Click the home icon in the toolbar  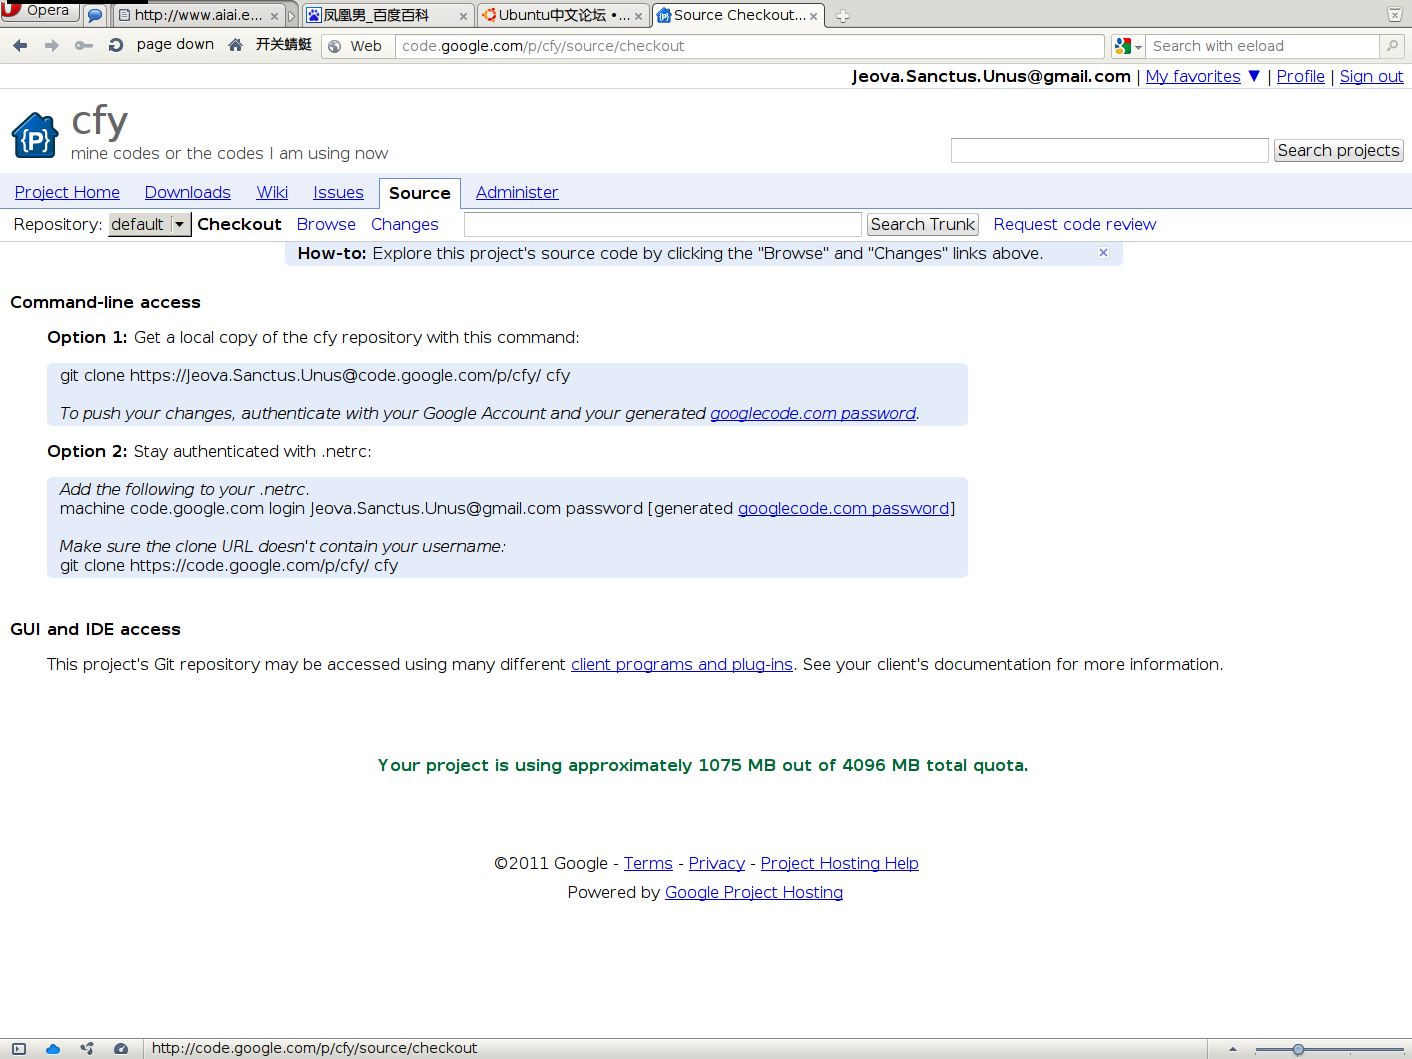(236, 45)
